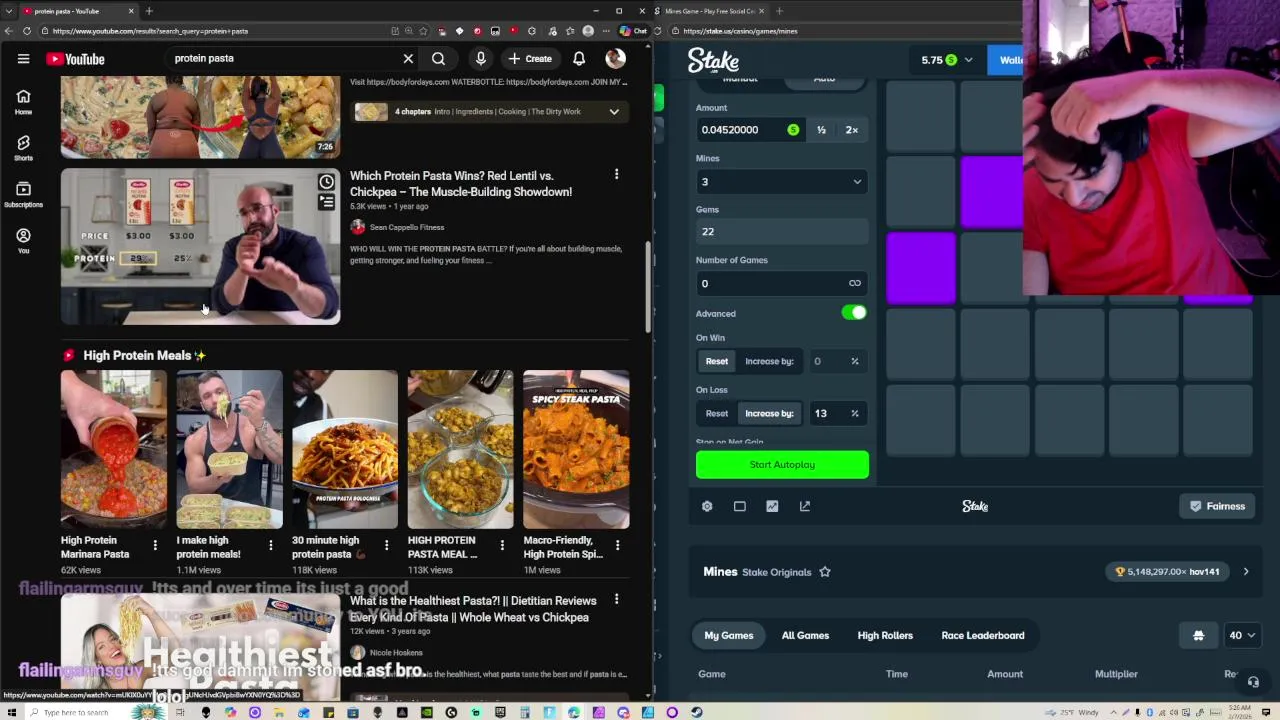Click the YouTube search magnifier button
This screenshot has width=1280, height=720.
point(438,59)
